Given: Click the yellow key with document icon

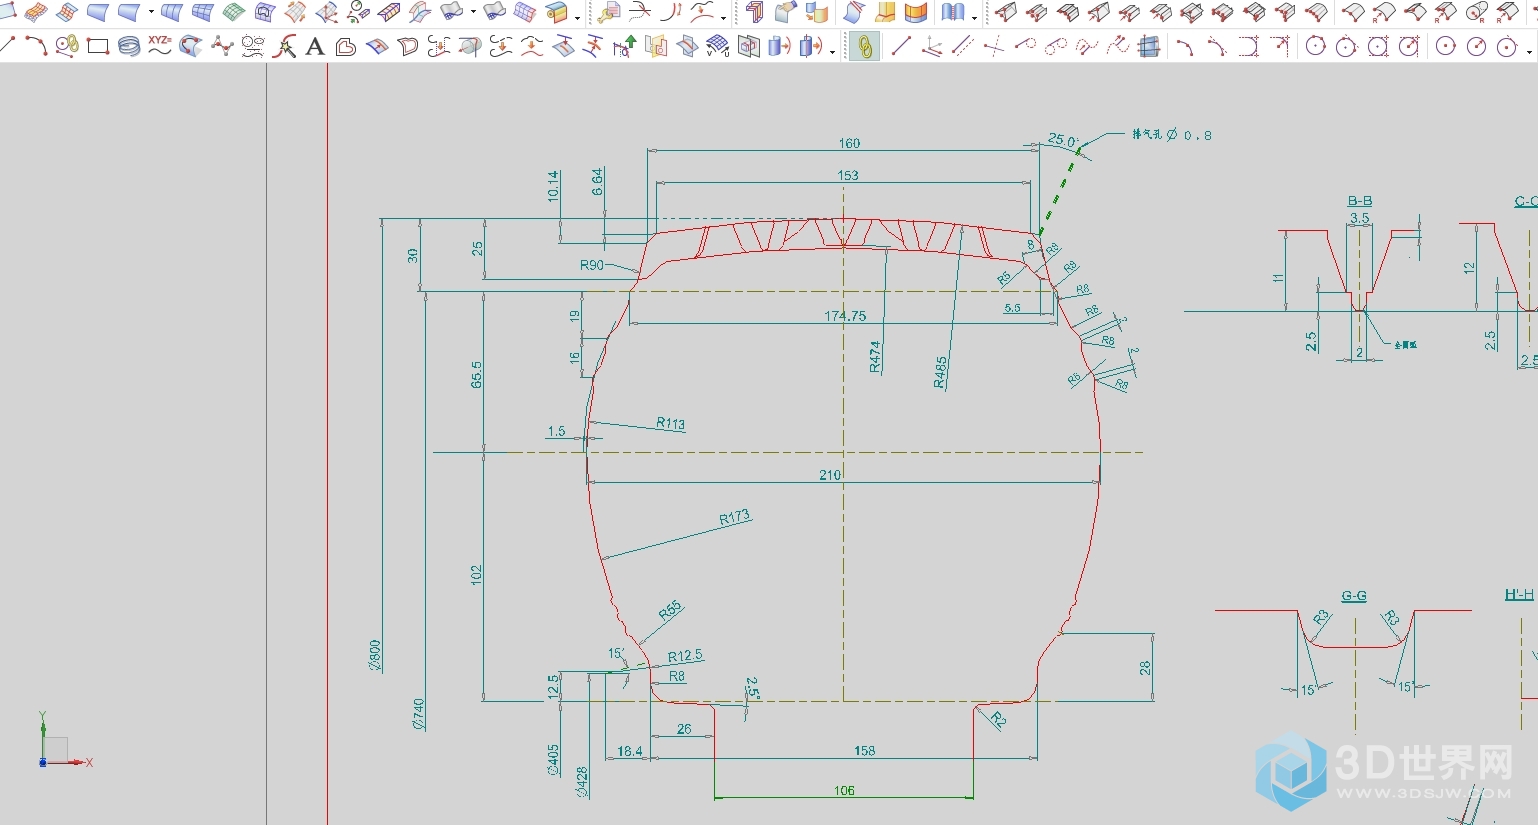Looking at the screenshot, I should coord(608,12).
